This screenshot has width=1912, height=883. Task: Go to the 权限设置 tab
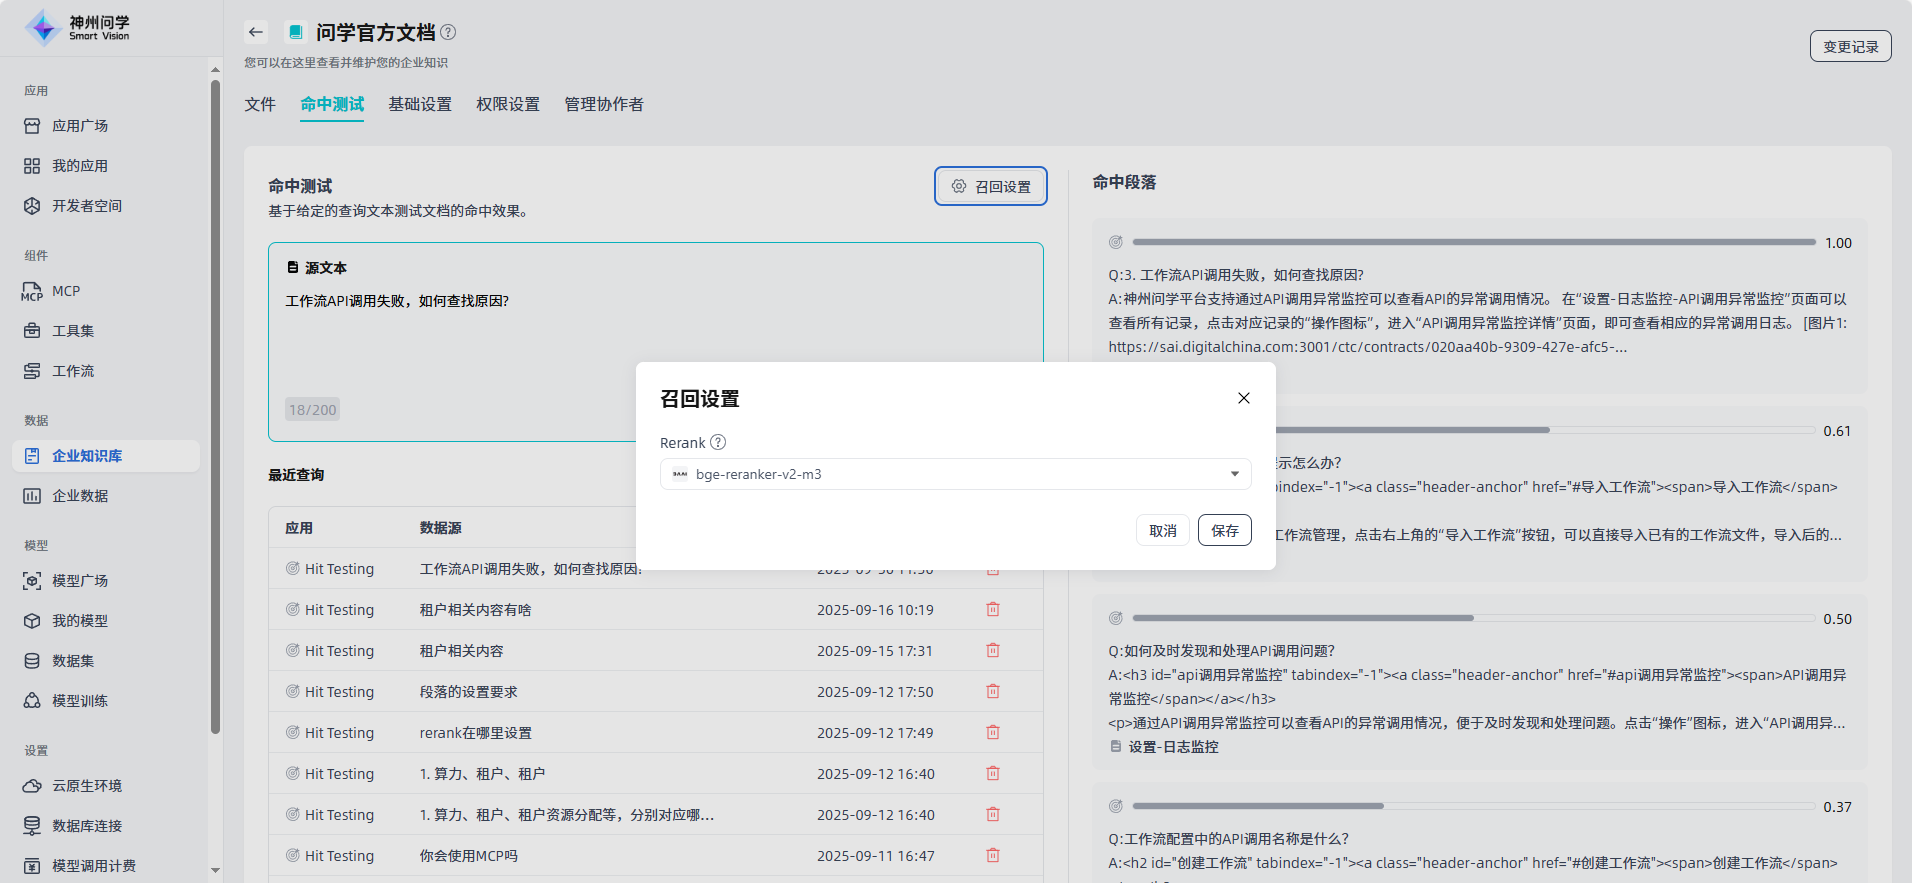[x=508, y=104]
